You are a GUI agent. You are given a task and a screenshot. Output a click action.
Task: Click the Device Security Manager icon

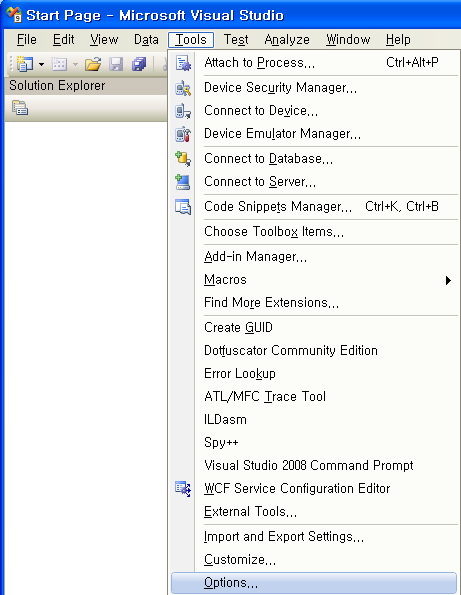pyautogui.click(x=183, y=88)
